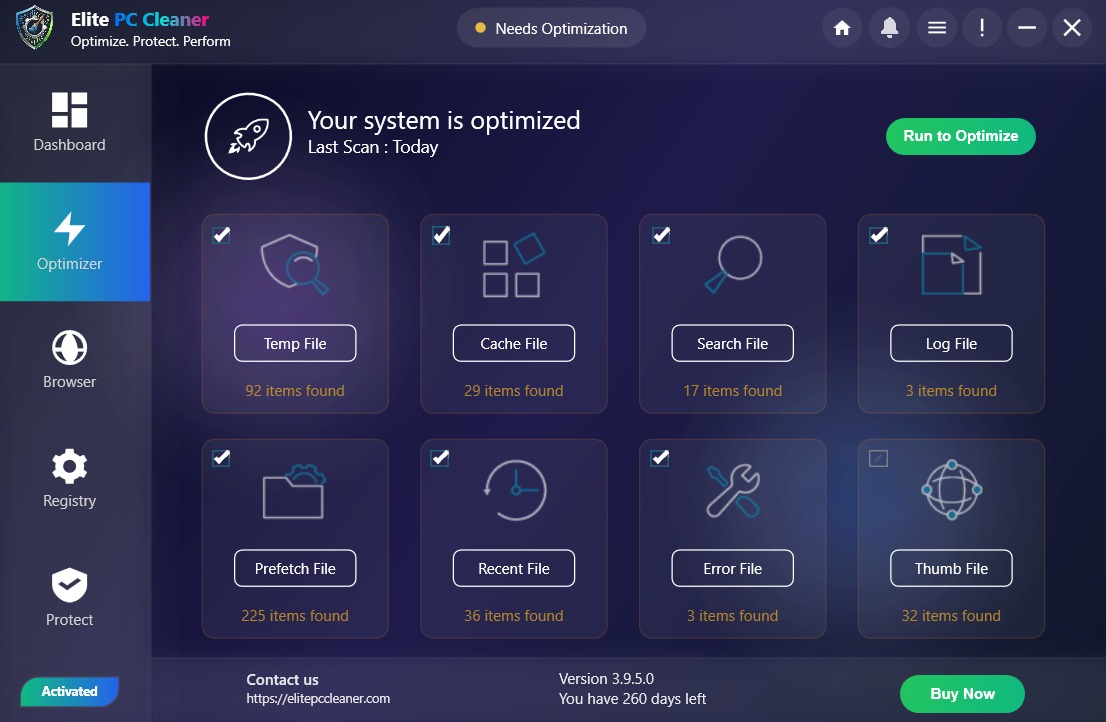Click 'Version 3.9.5.0' text
The width and height of the screenshot is (1106, 722).
click(x=606, y=678)
